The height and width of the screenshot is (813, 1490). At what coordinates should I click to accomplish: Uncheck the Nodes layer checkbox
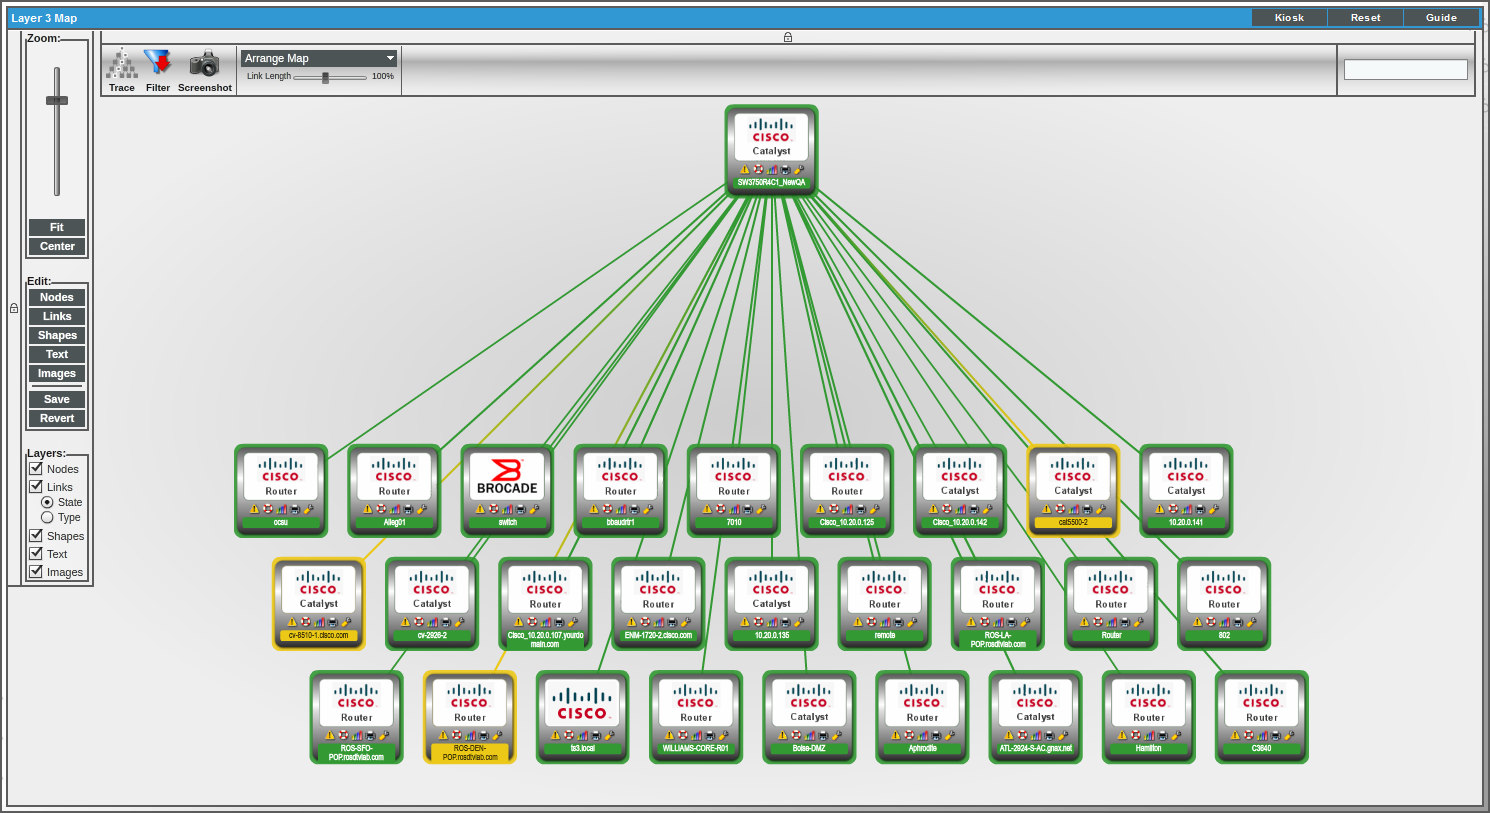point(36,468)
